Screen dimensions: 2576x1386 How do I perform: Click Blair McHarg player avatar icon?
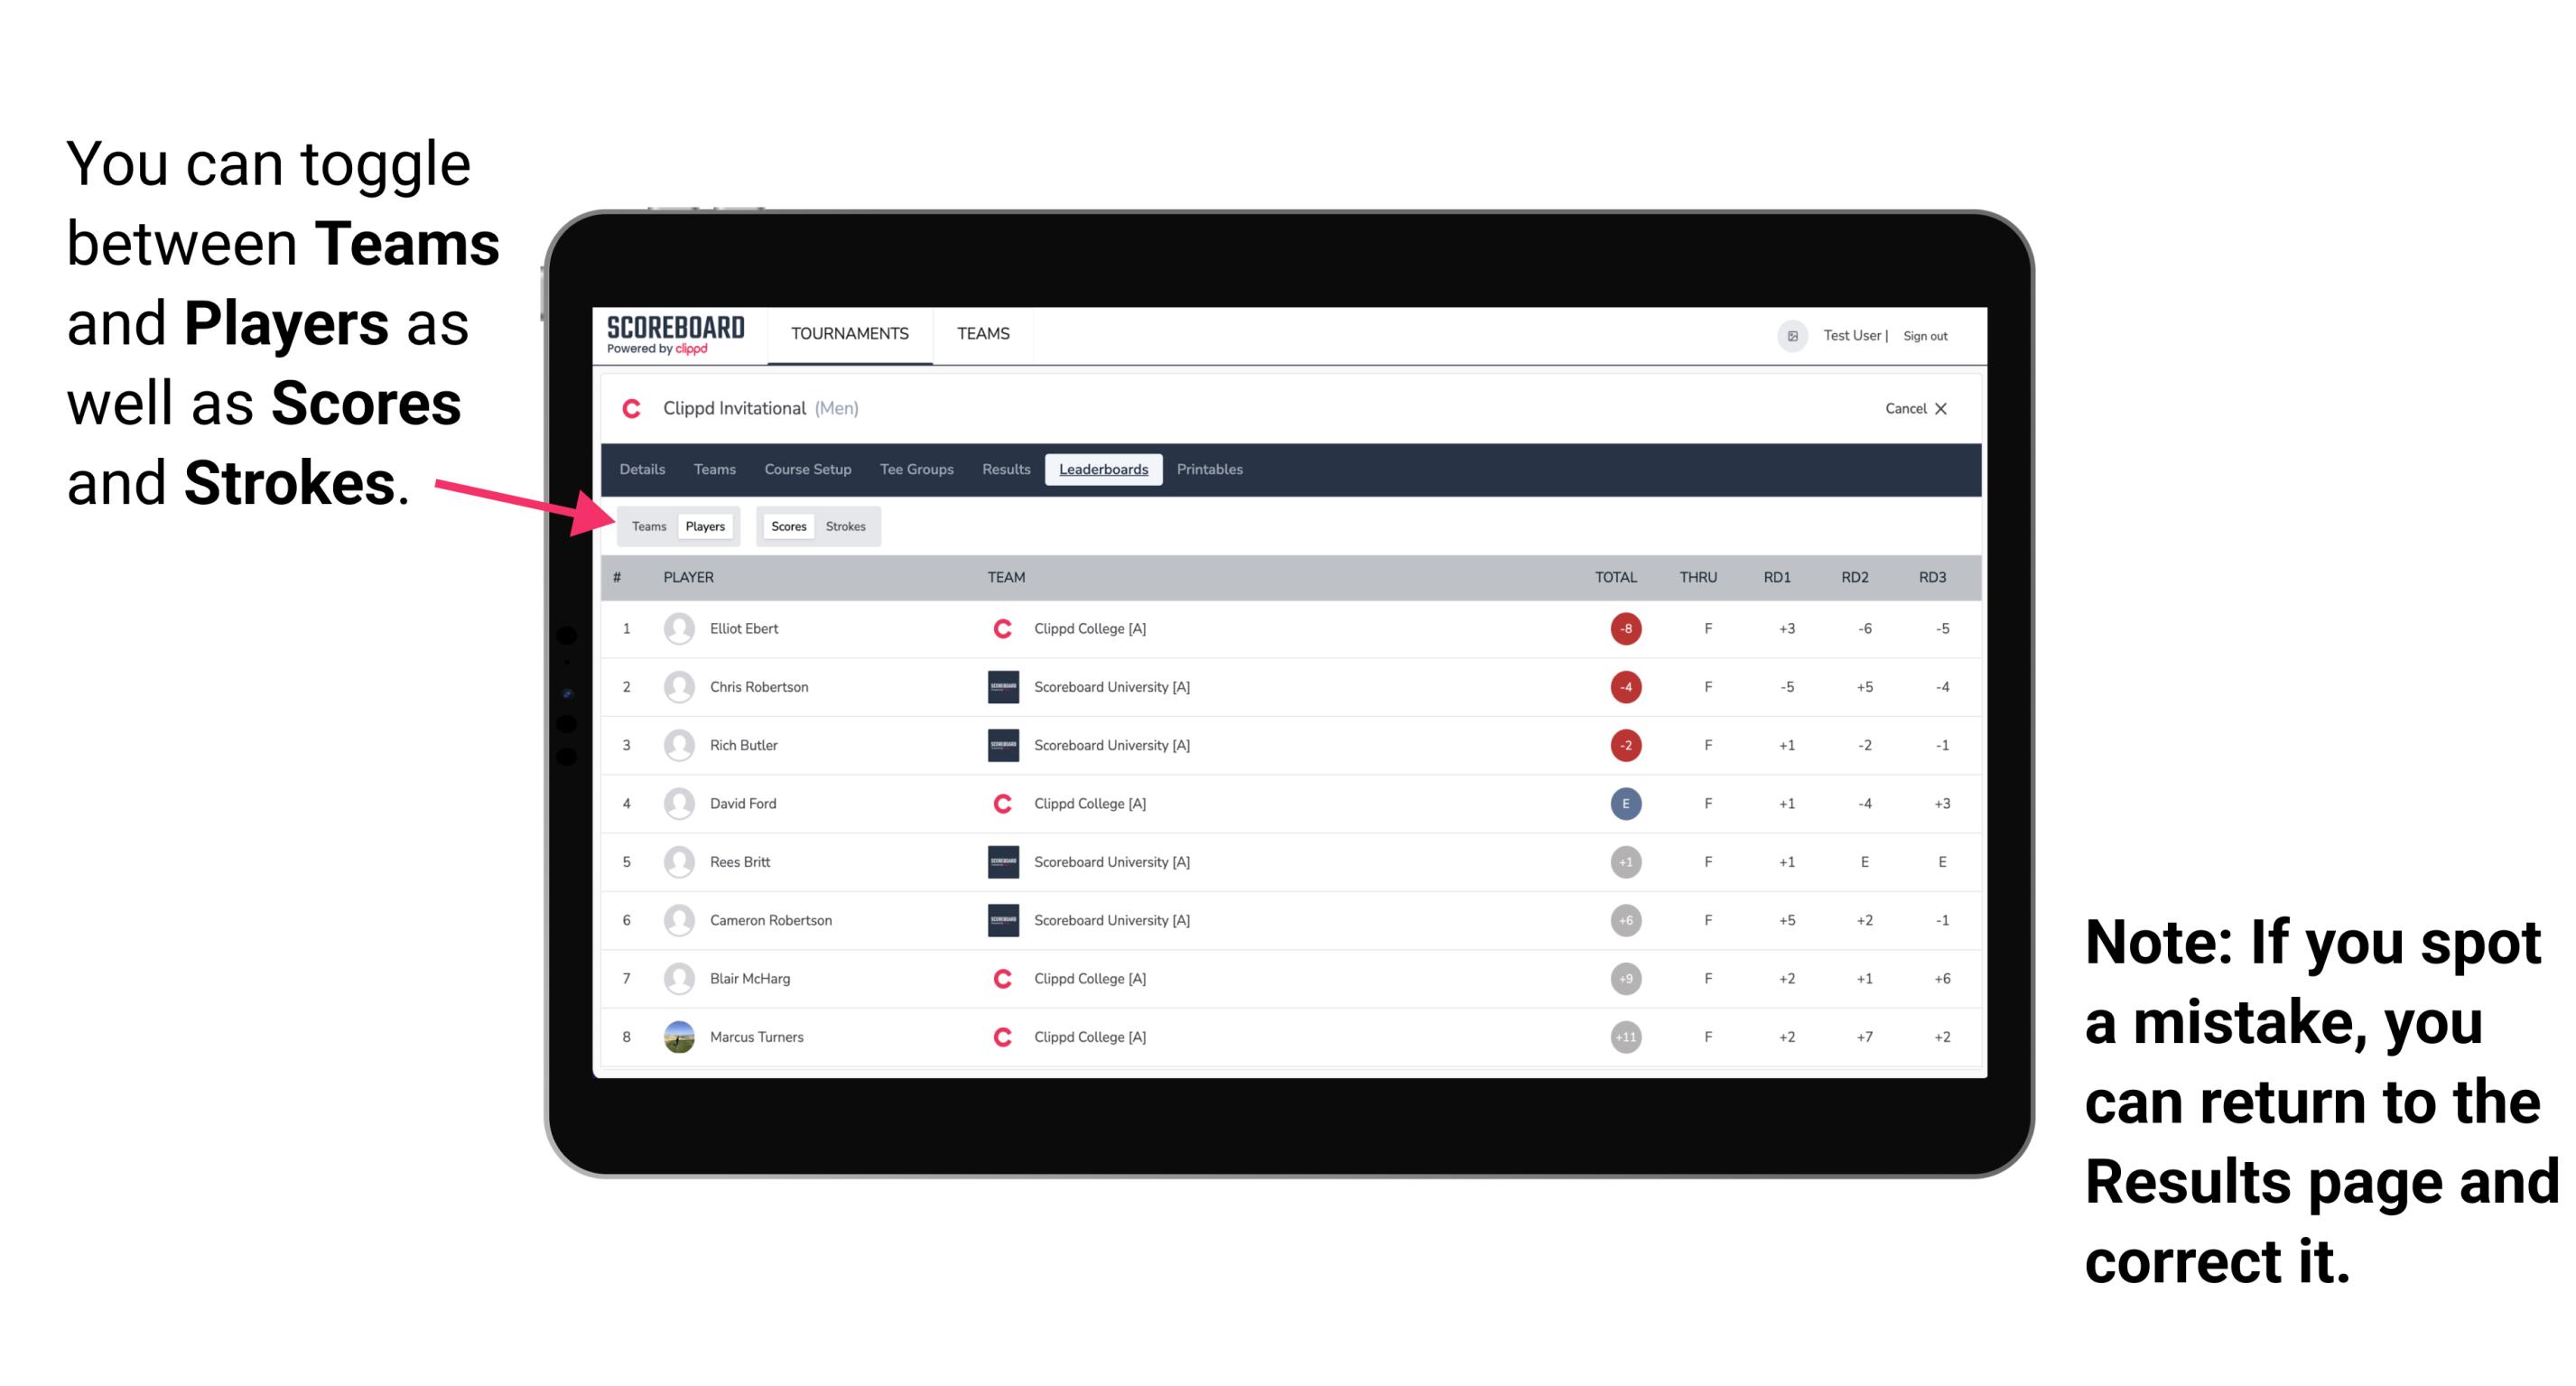[x=683, y=978]
